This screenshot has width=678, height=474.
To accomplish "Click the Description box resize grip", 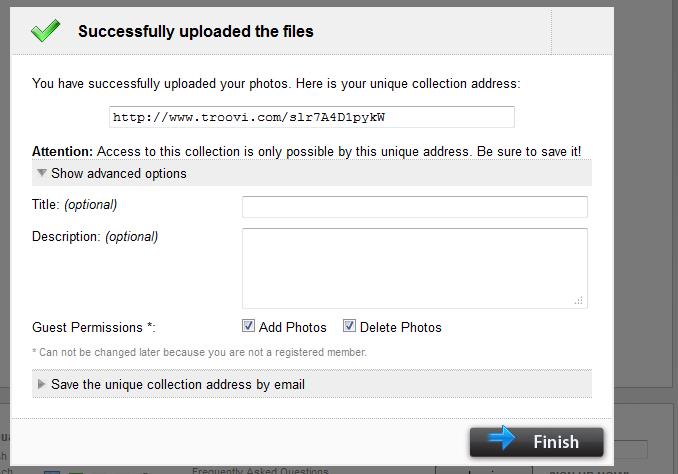I will [x=579, y=301].
